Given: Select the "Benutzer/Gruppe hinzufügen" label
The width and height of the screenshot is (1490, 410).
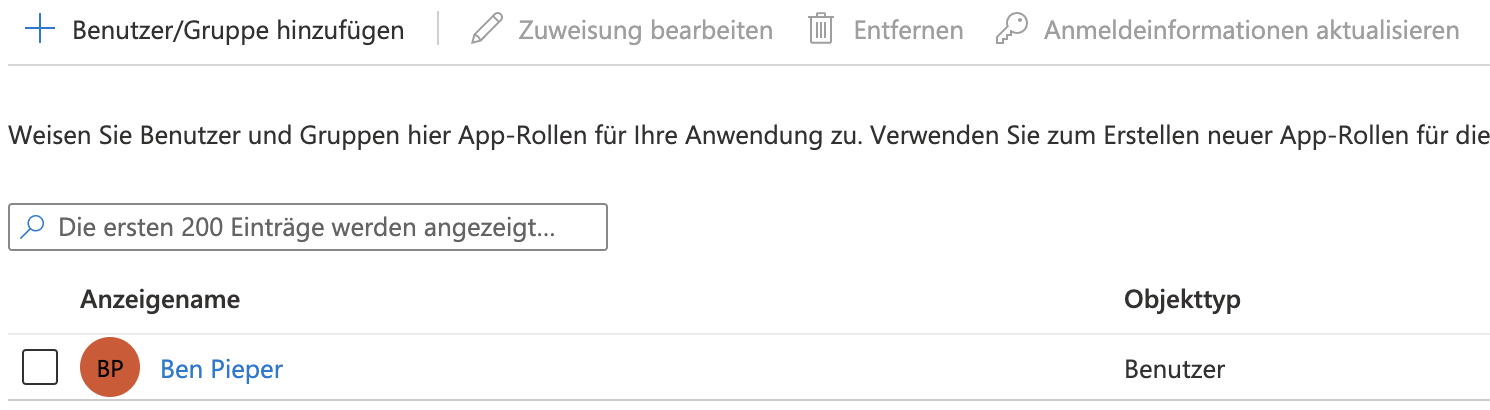Looking at the screenshot, I should point(238,30).
